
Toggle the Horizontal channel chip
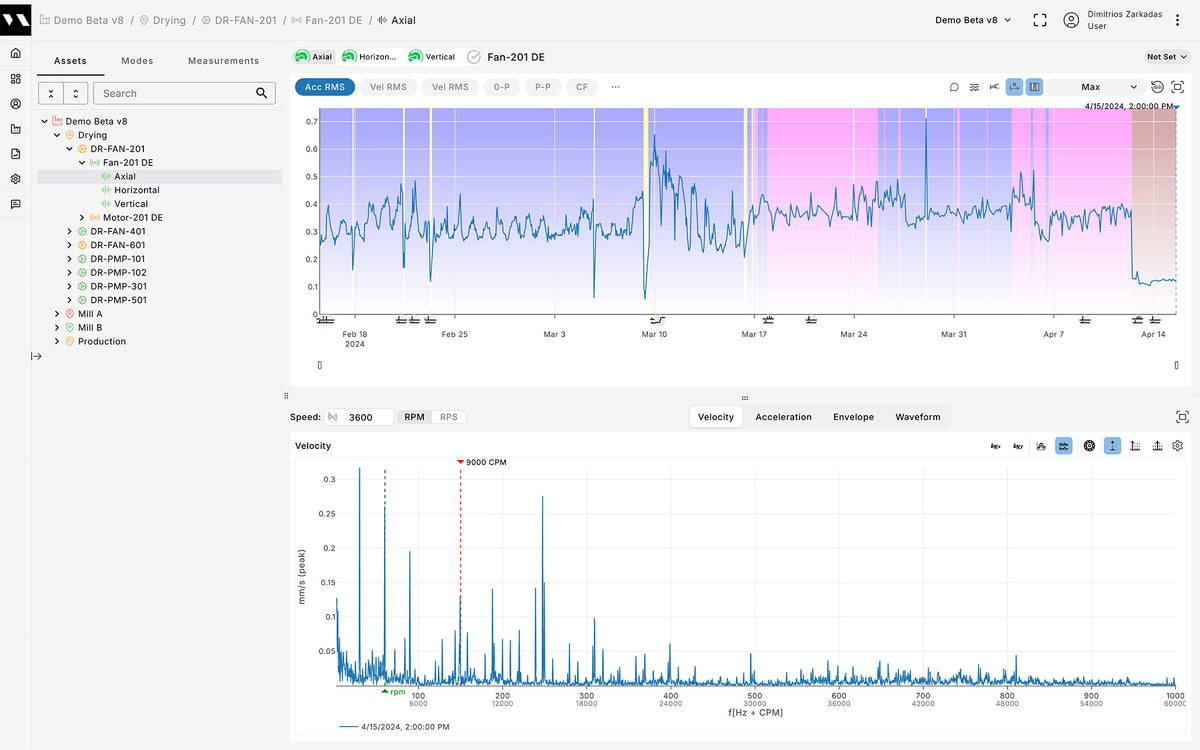pyautogui.click(x=369, y=57)
